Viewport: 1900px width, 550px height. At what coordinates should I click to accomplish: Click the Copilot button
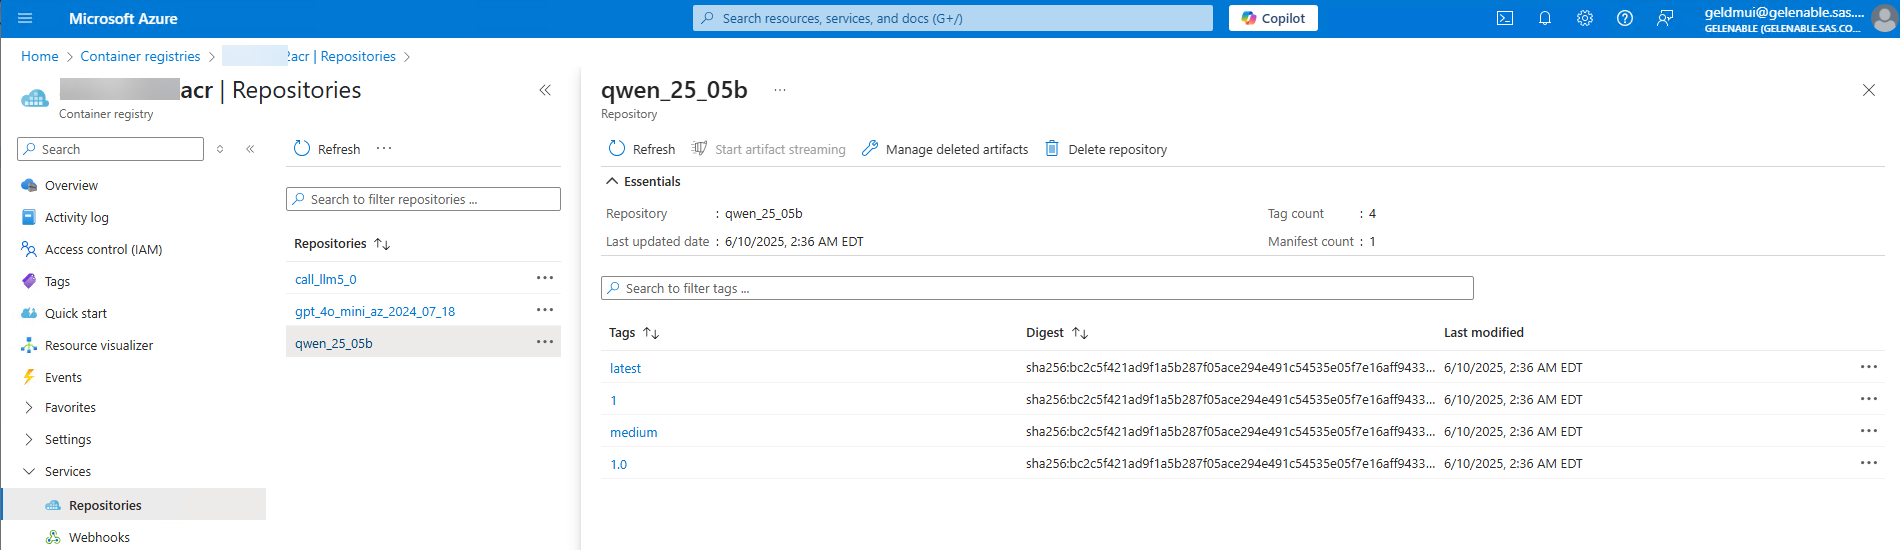[1273, 18]
